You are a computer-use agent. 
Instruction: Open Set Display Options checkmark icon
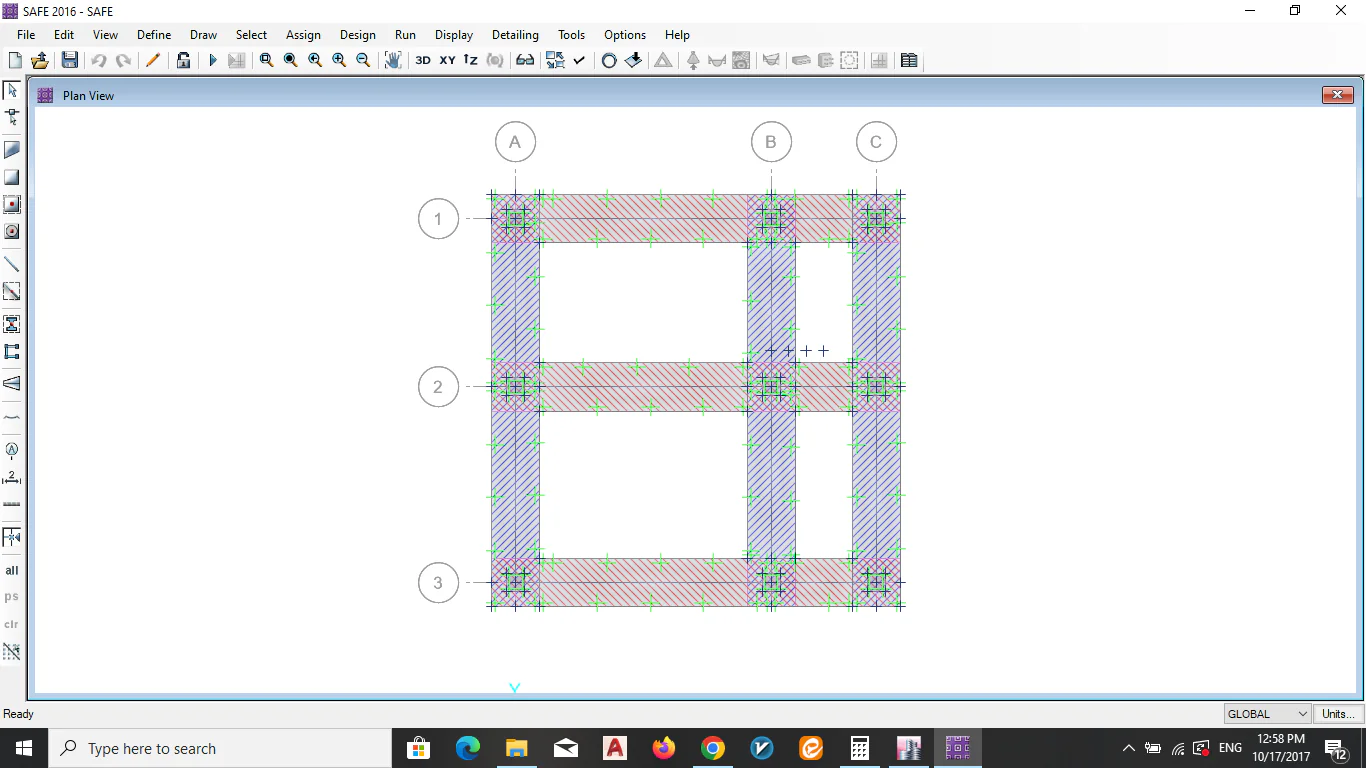coord(579,60)
